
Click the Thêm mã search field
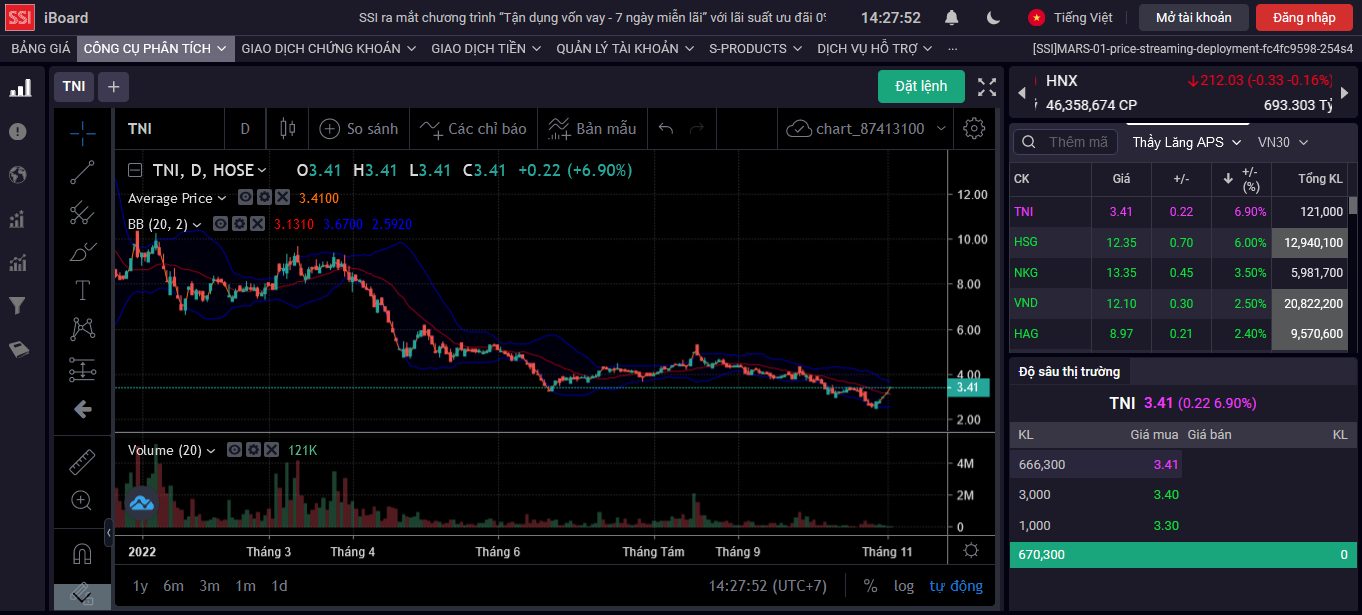[1066, 142]
